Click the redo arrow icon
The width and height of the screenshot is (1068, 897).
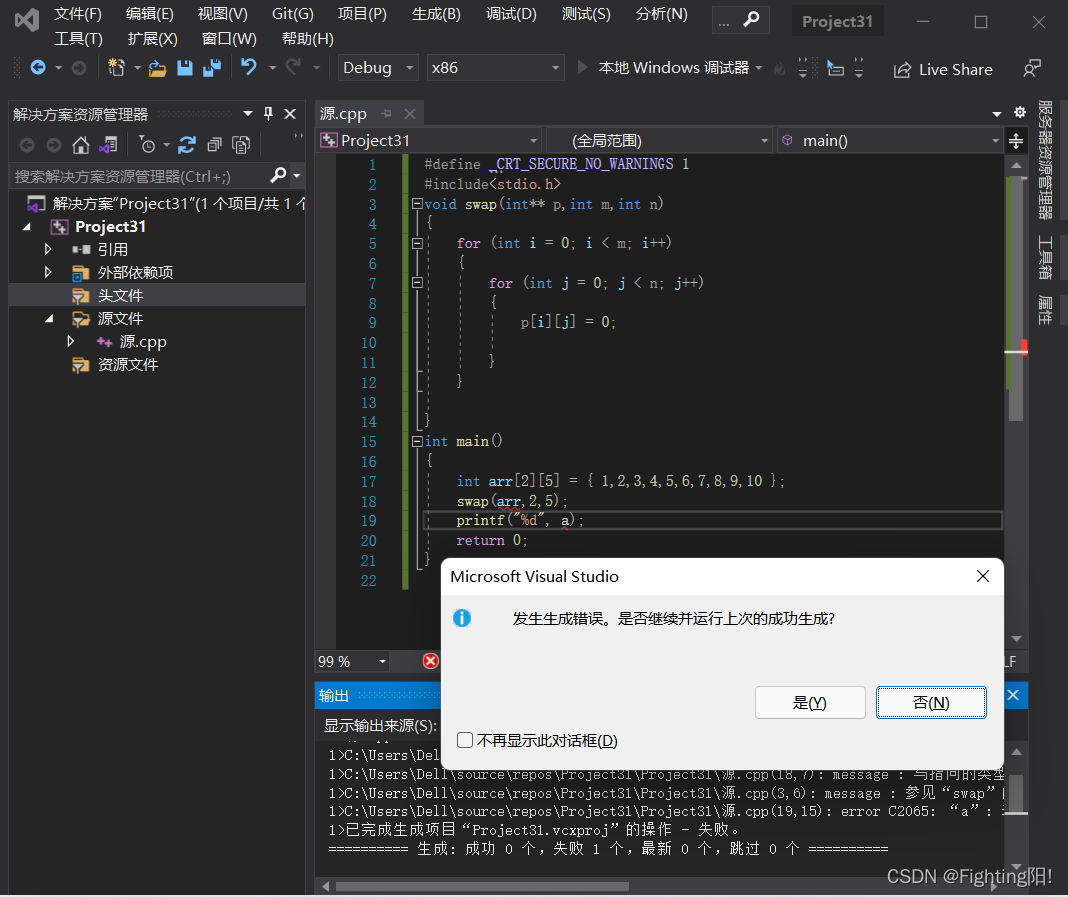click(294, 67)
